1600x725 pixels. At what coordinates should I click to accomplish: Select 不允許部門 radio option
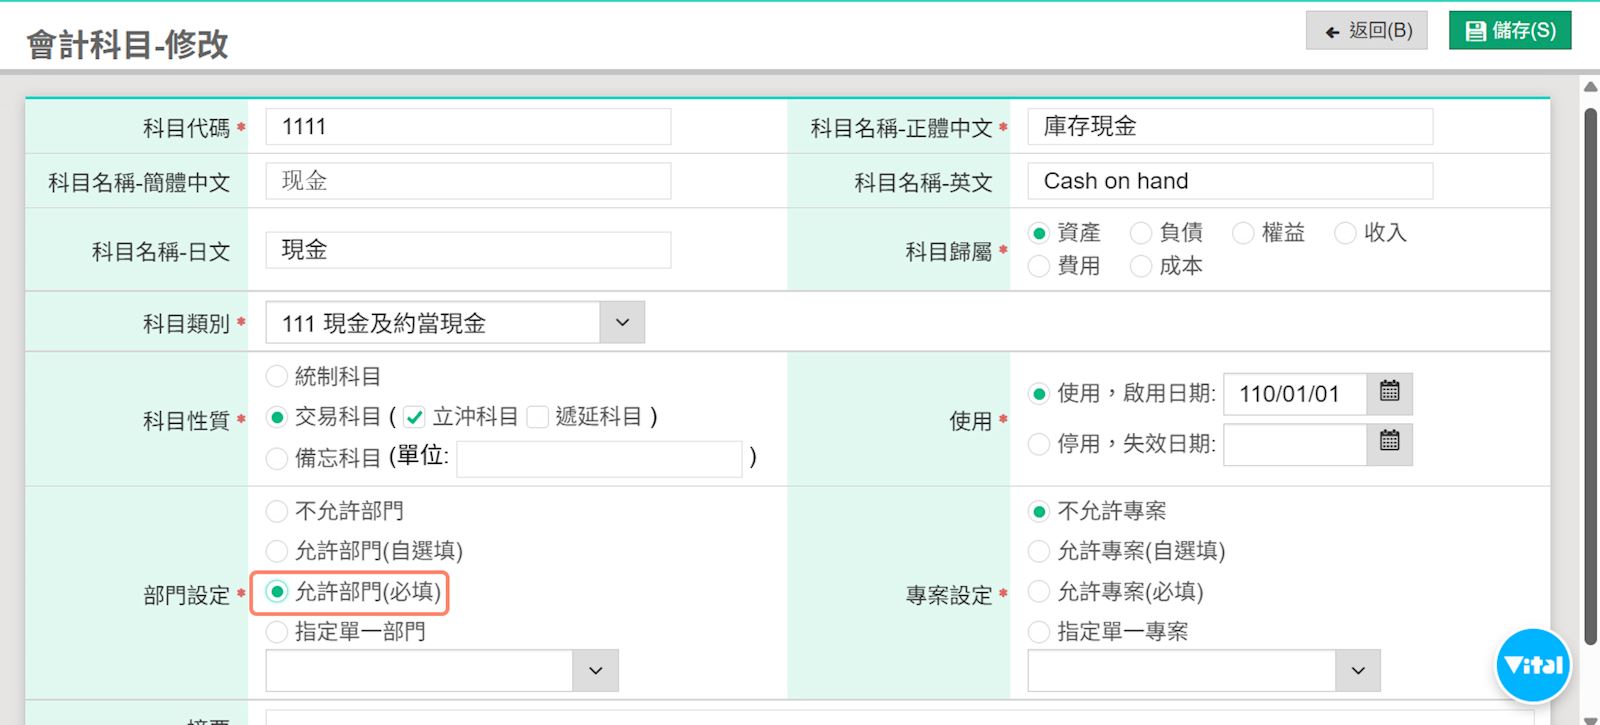(277, 512)
